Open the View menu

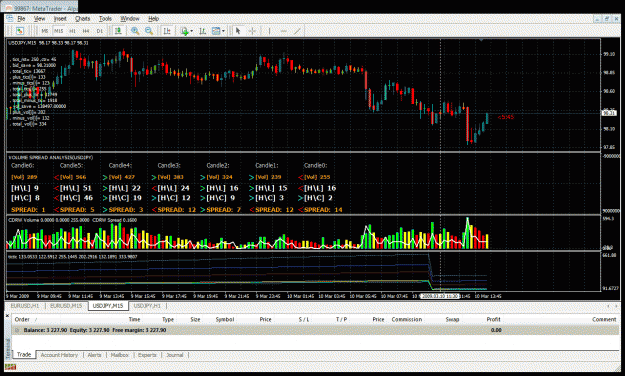(x=39, y=19)
